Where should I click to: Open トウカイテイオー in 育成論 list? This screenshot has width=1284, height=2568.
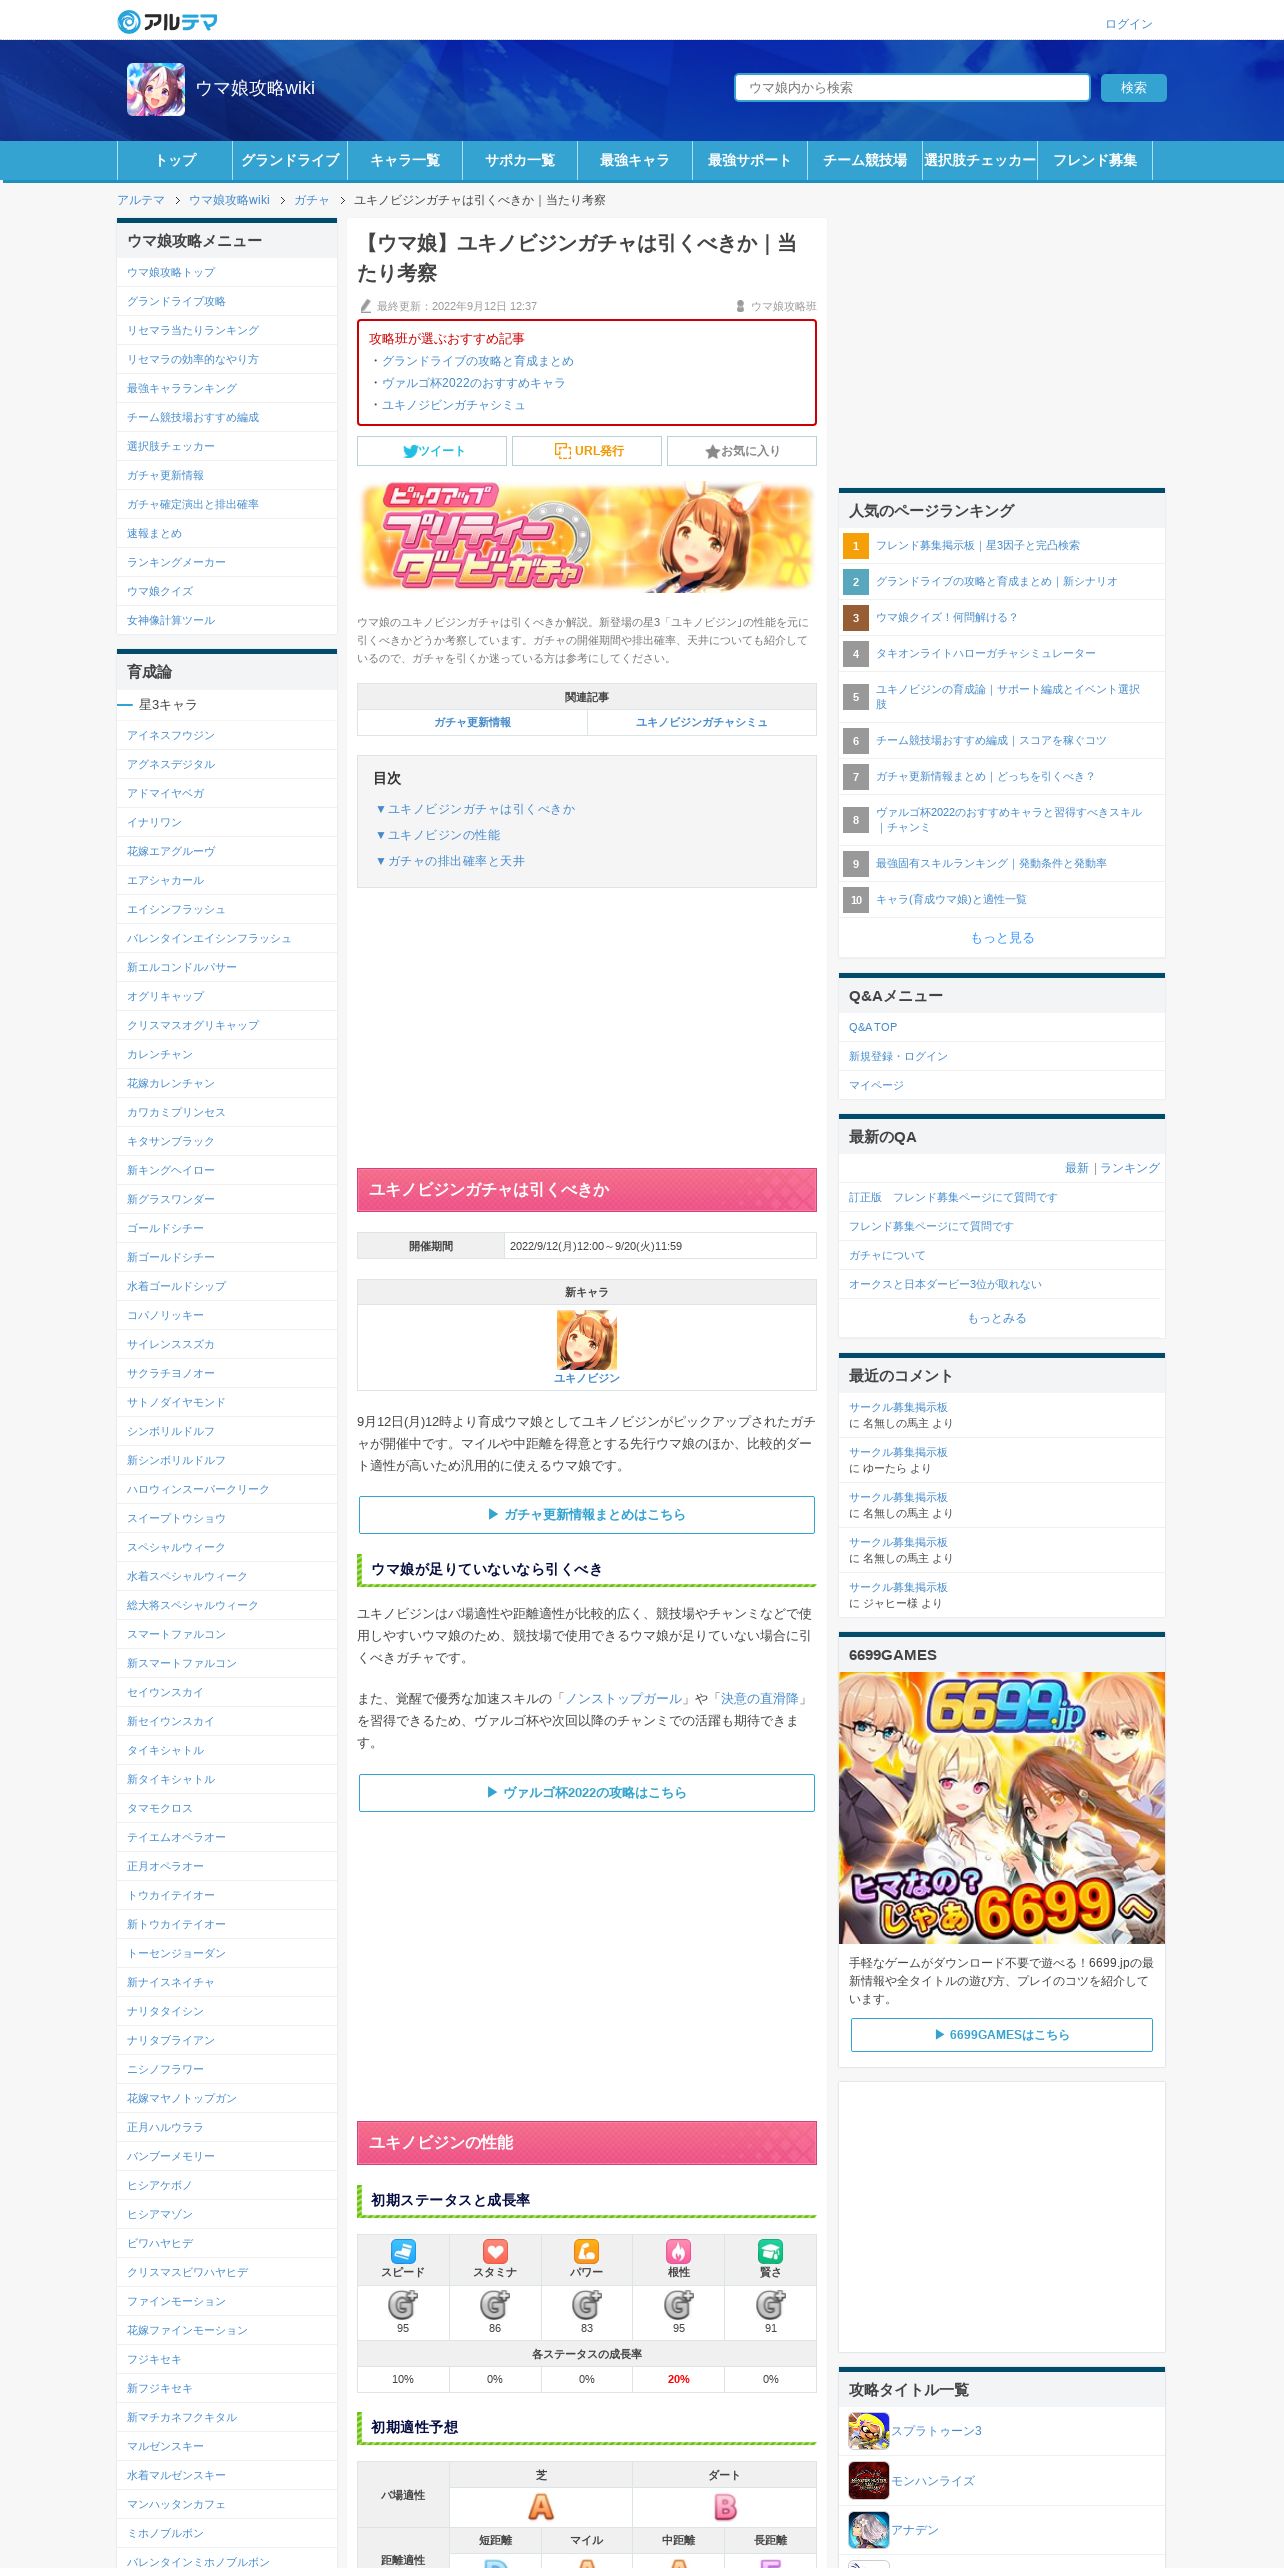pyautogui.click(x=171, y=1895)
